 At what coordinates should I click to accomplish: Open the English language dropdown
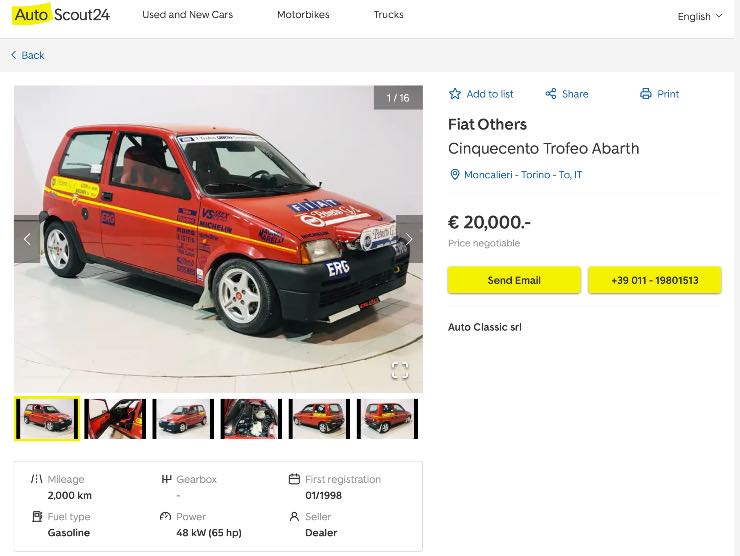(699, 16)
